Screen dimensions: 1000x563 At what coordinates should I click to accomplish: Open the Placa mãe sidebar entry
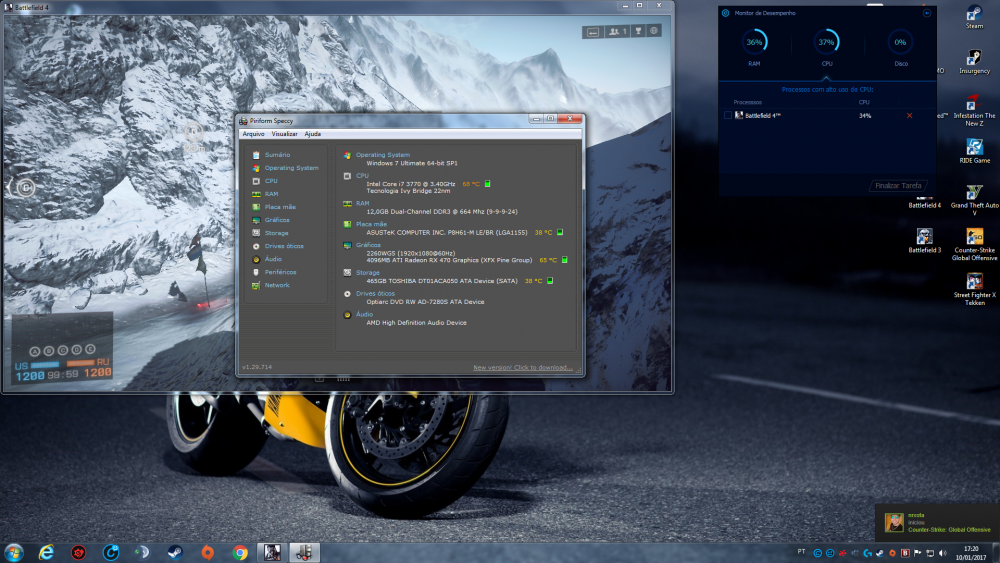[x=280, y=207]
